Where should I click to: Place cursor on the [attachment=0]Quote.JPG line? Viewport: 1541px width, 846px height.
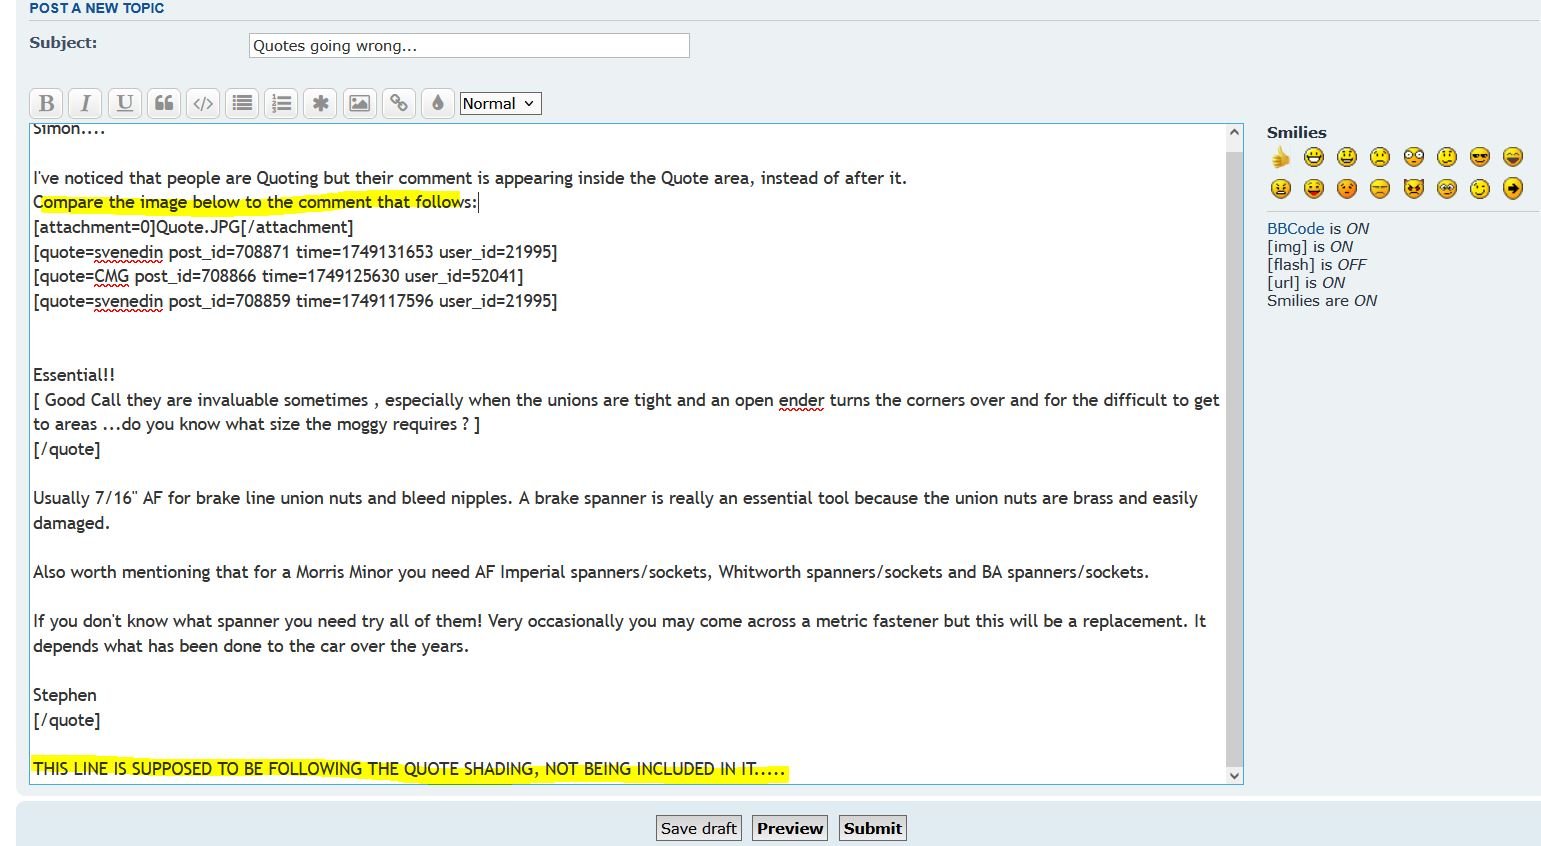193,227
